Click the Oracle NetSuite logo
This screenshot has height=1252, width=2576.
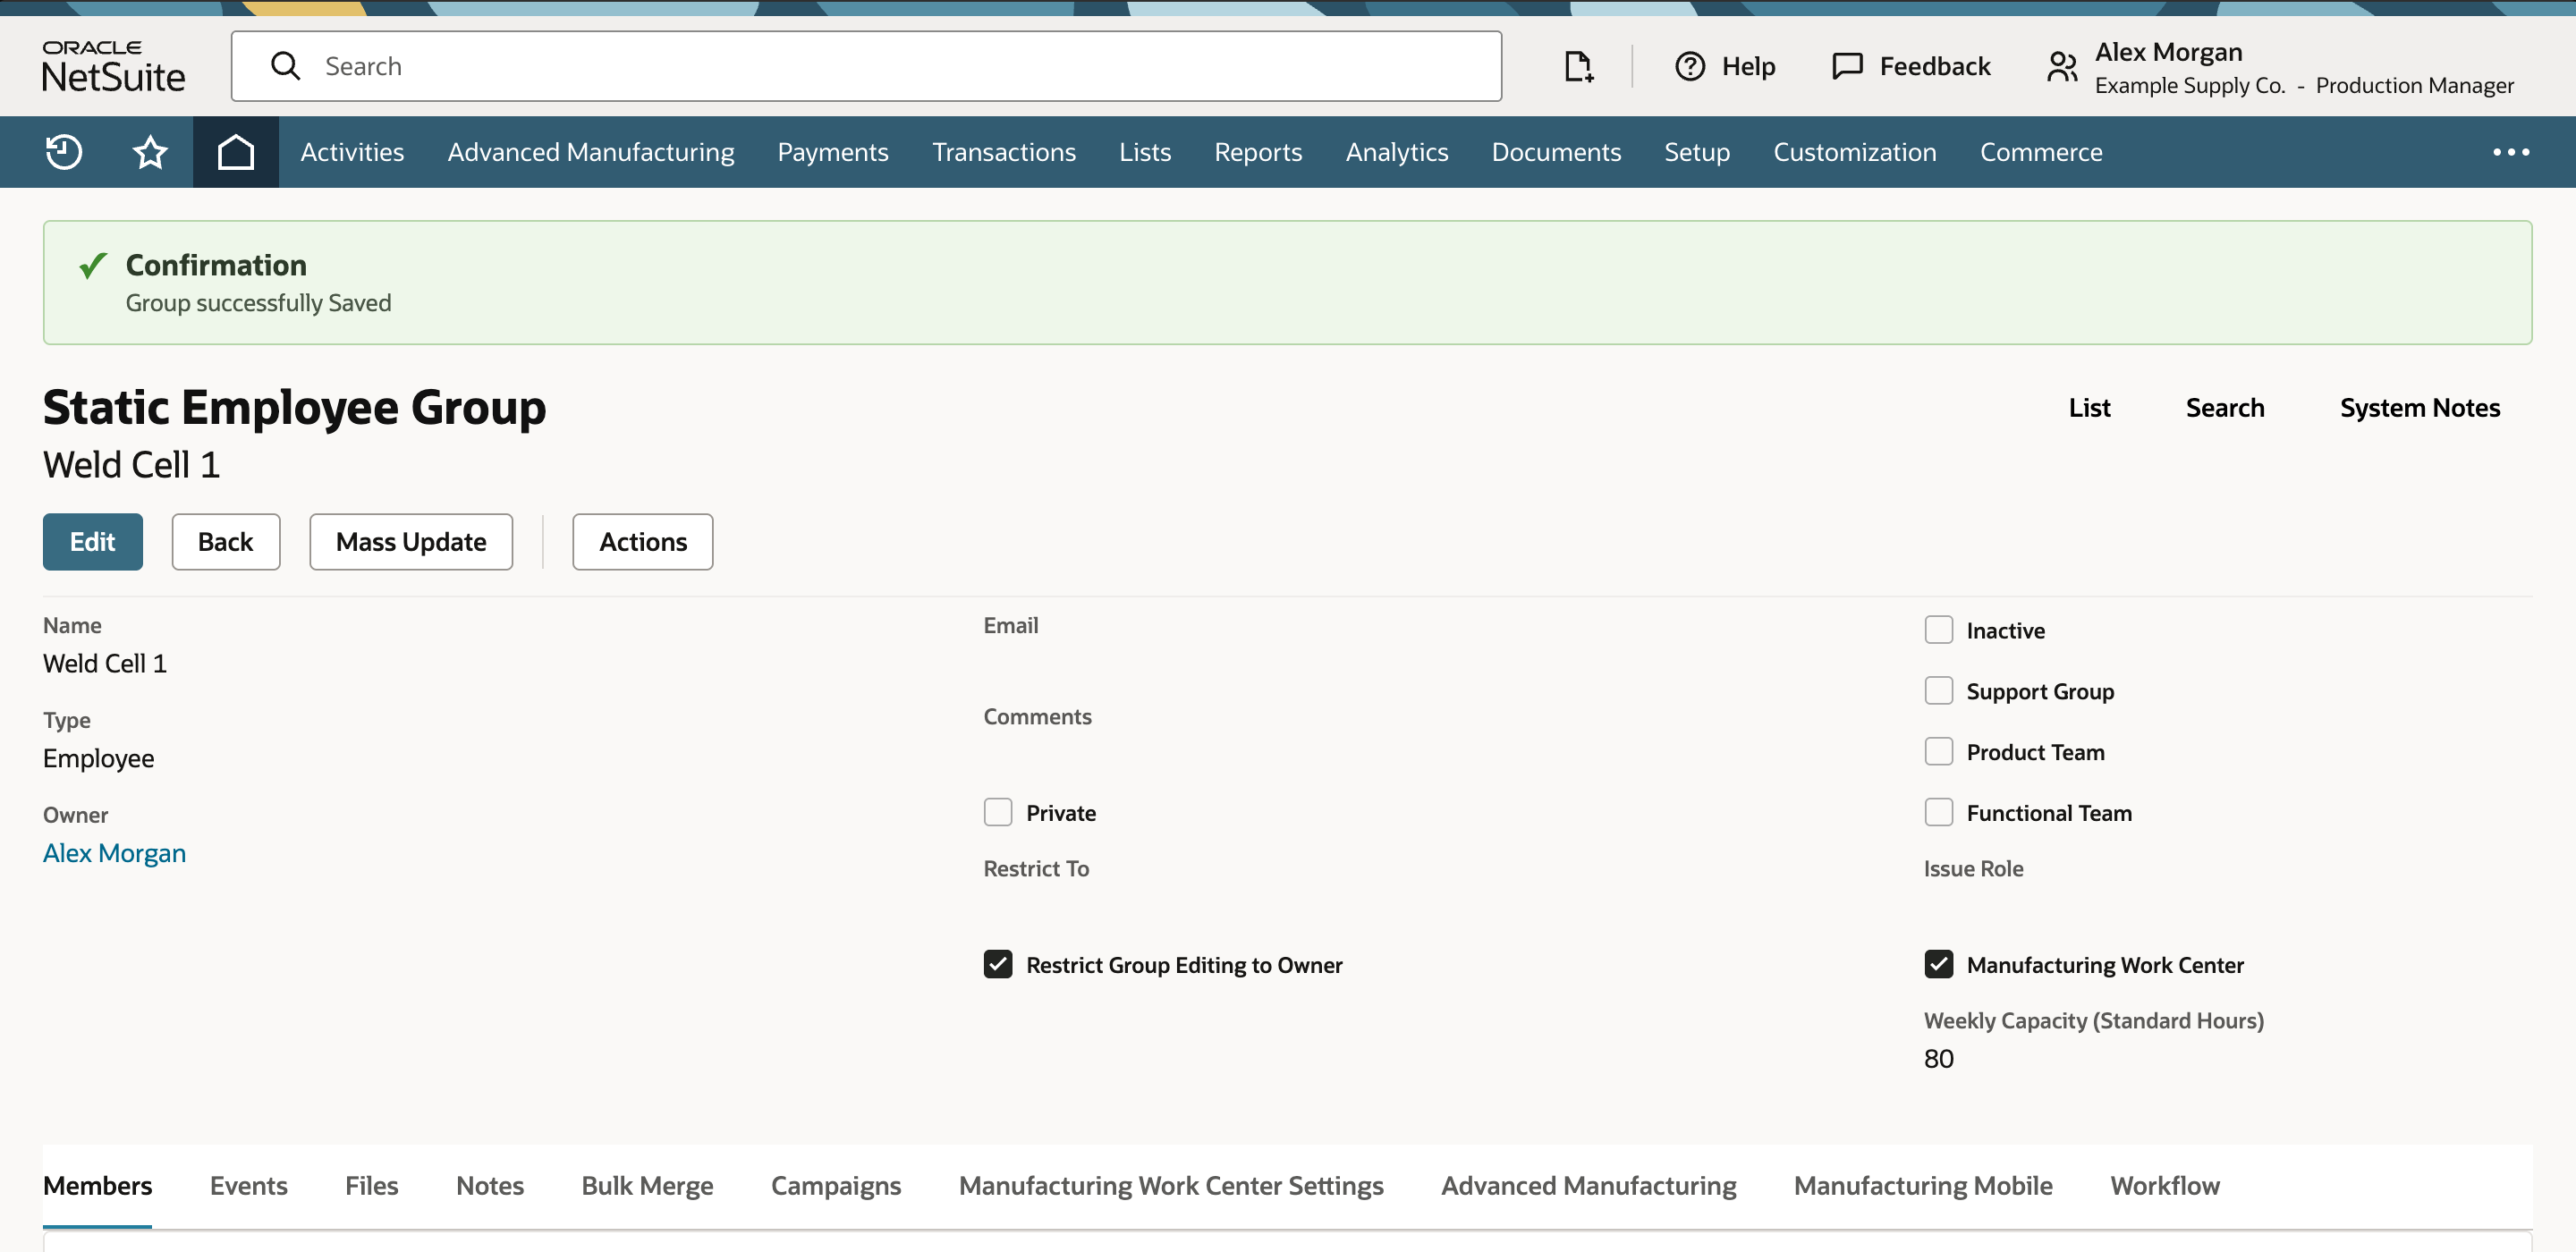pyautogui.click(x=114, y=66)
